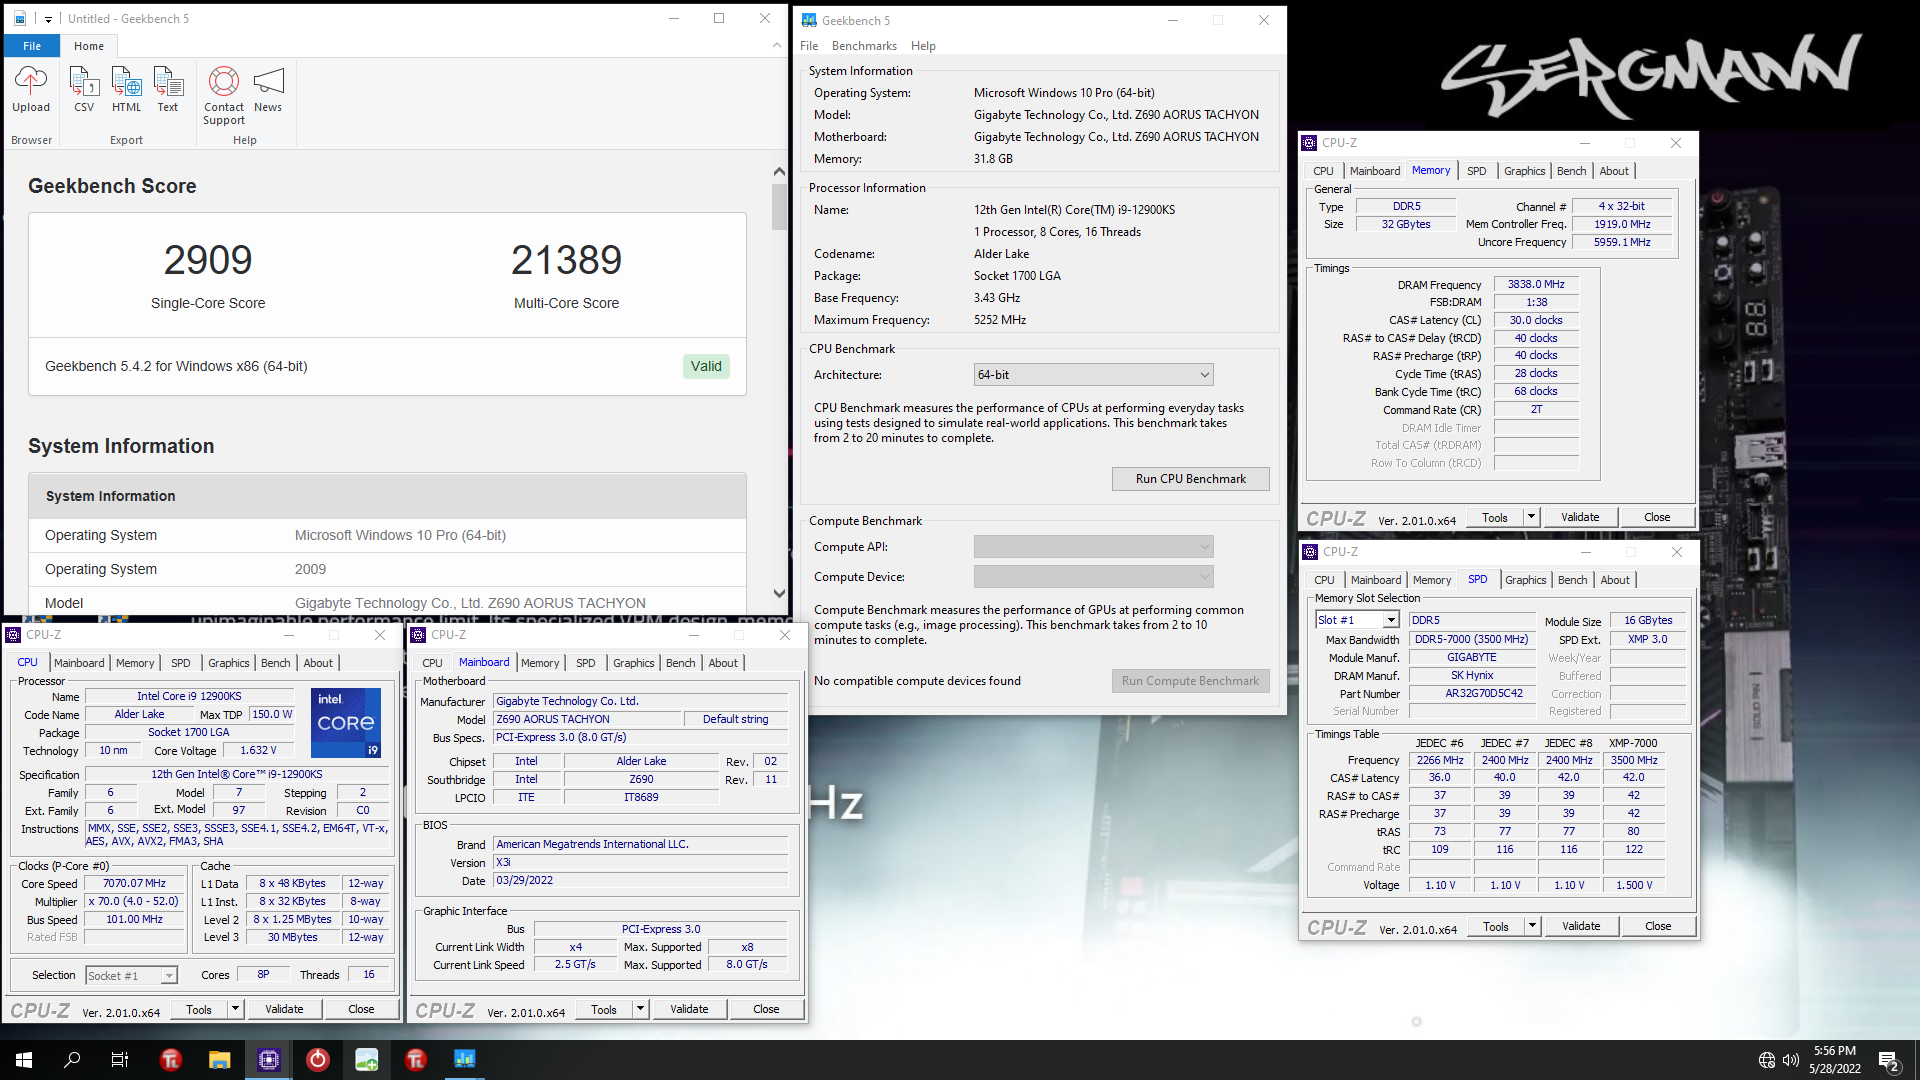Open News from Geekbench ribbon

268,89
